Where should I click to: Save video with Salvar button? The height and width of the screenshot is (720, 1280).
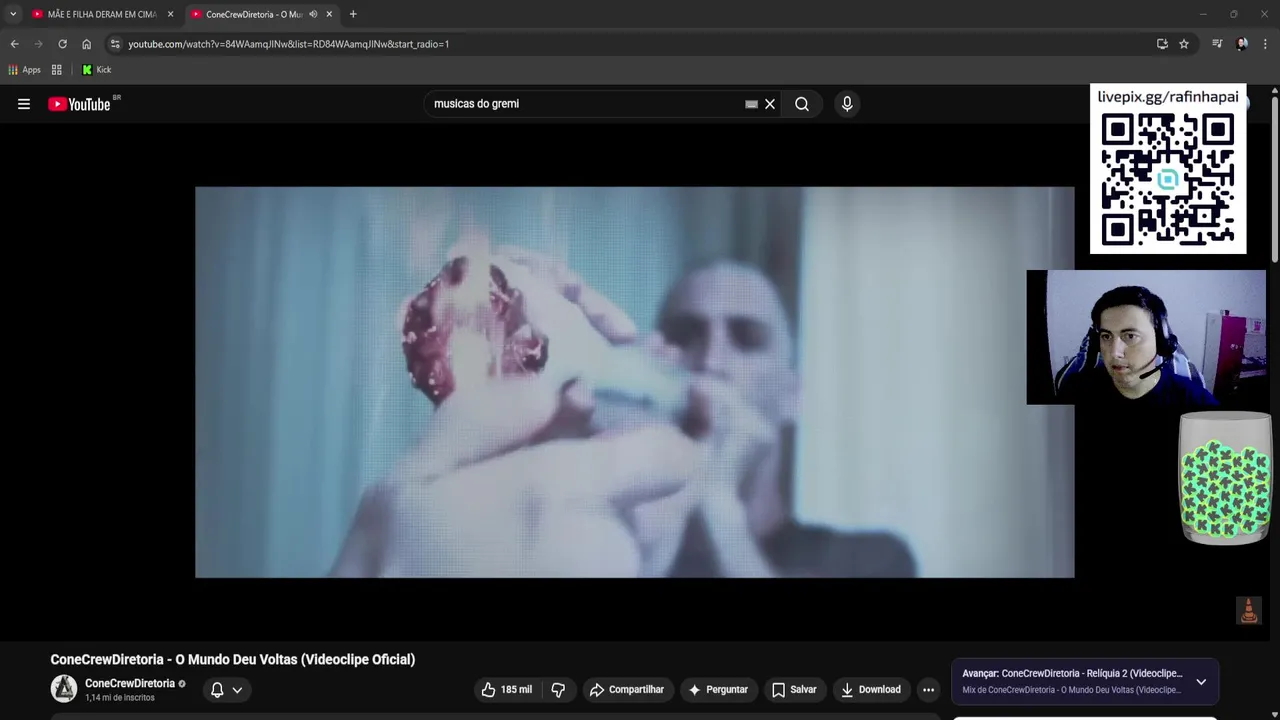[x=794, y=689]
